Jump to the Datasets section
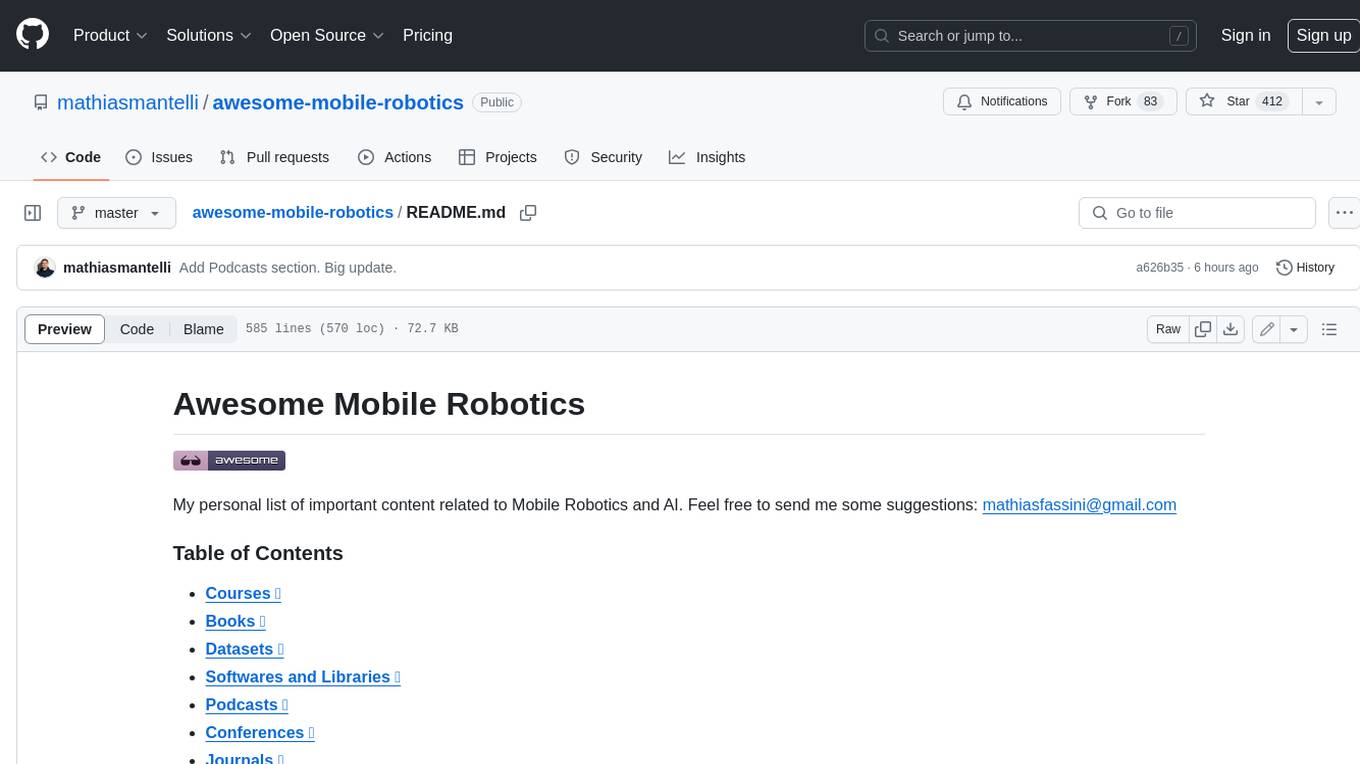The image size is (1360, 764). click(x=245, y=649)
